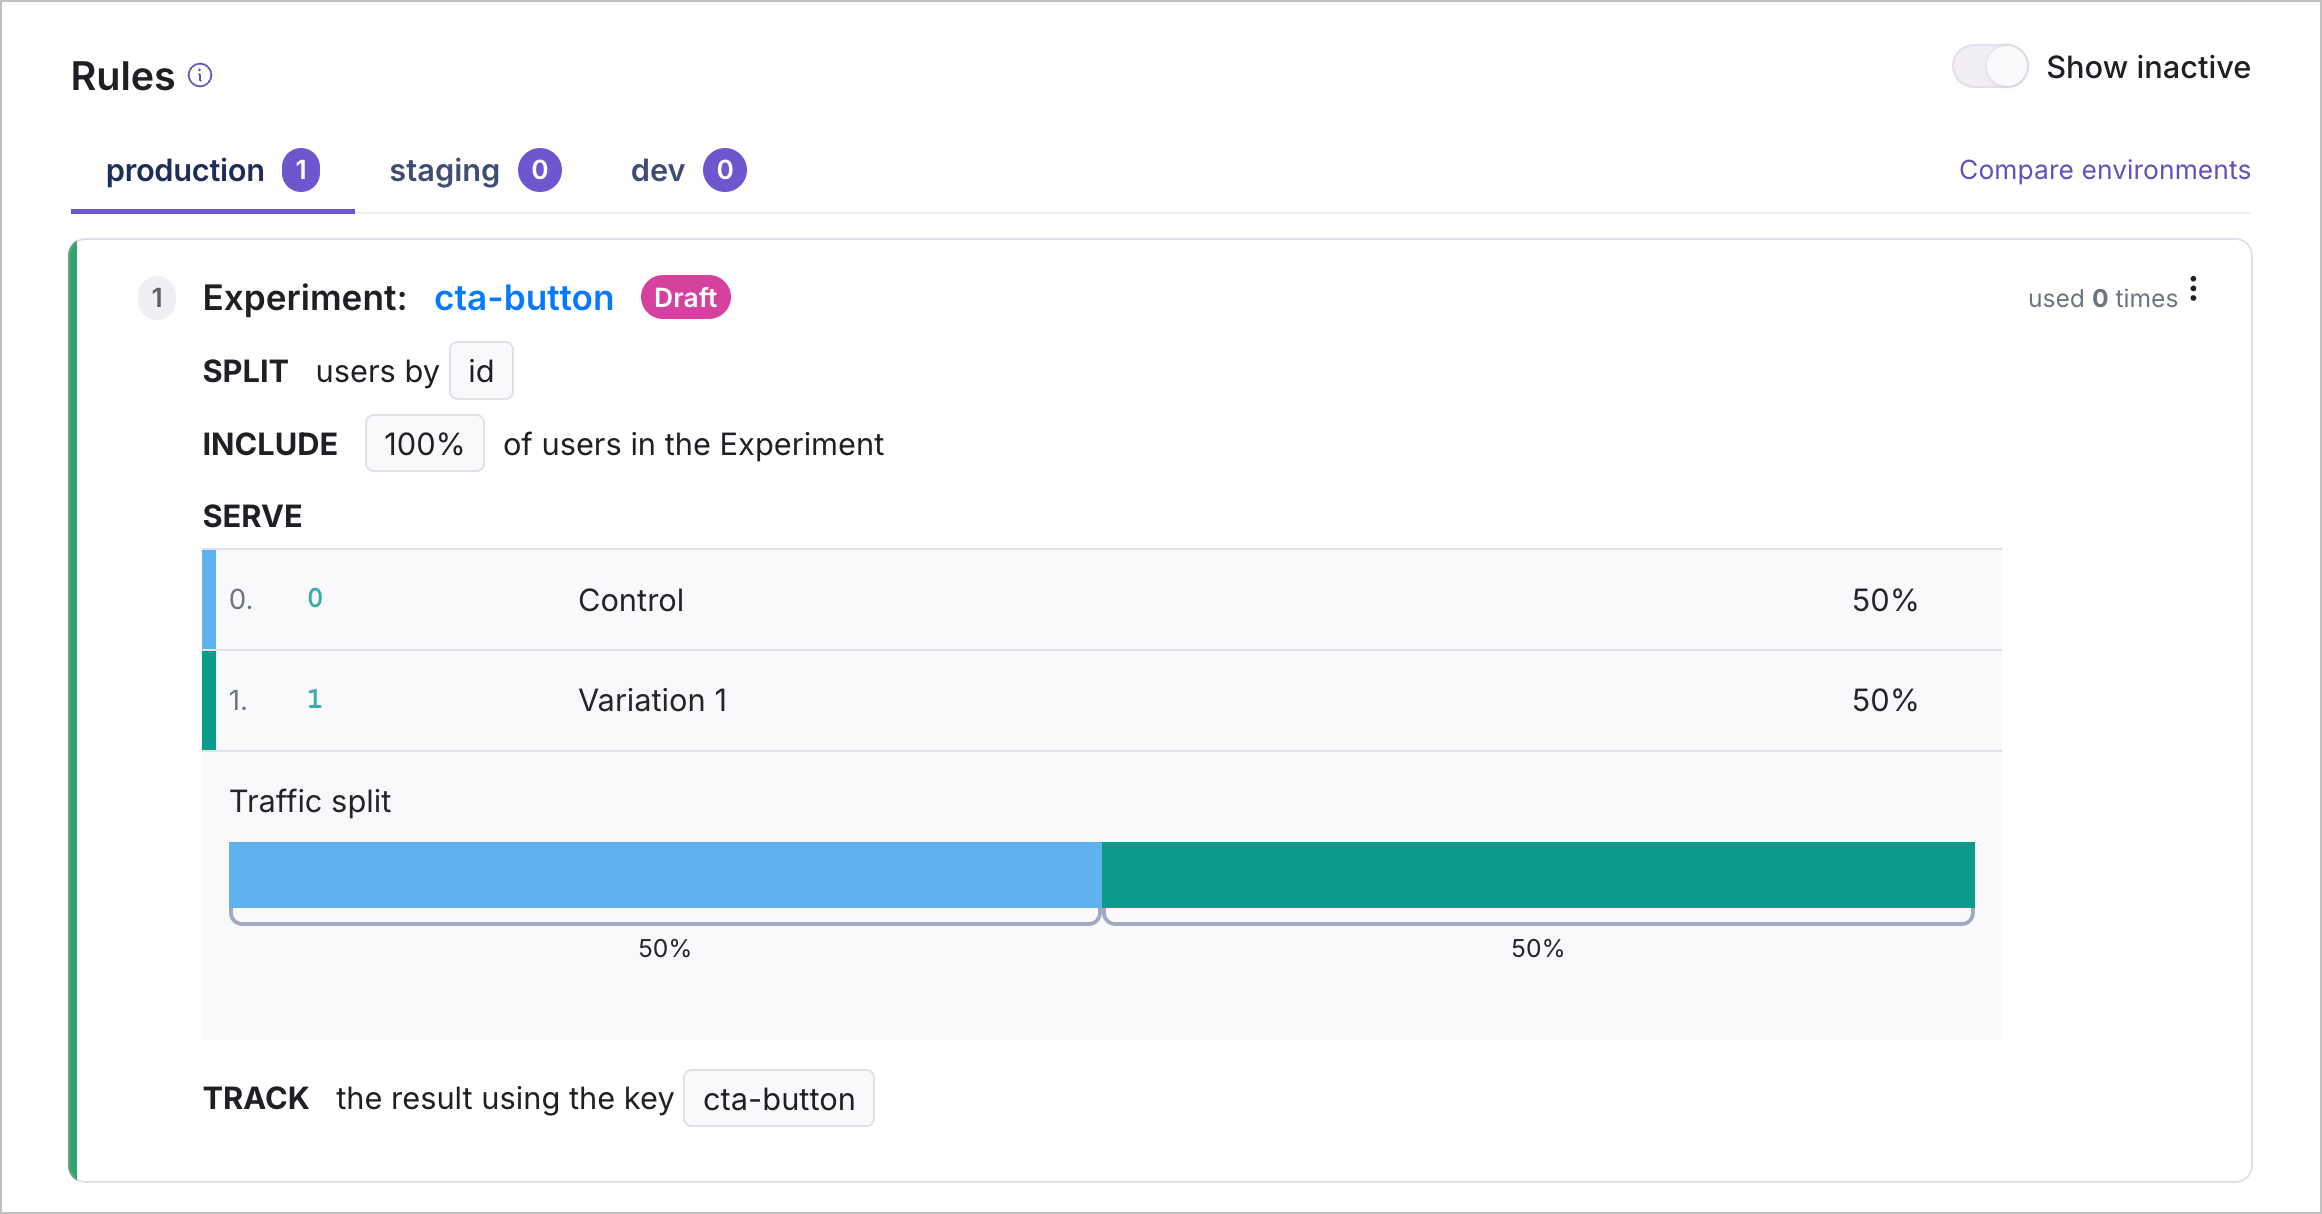The image size is (2322, 1214).
Task: Click the 100% include value box
Action: [x=424, y=444]
